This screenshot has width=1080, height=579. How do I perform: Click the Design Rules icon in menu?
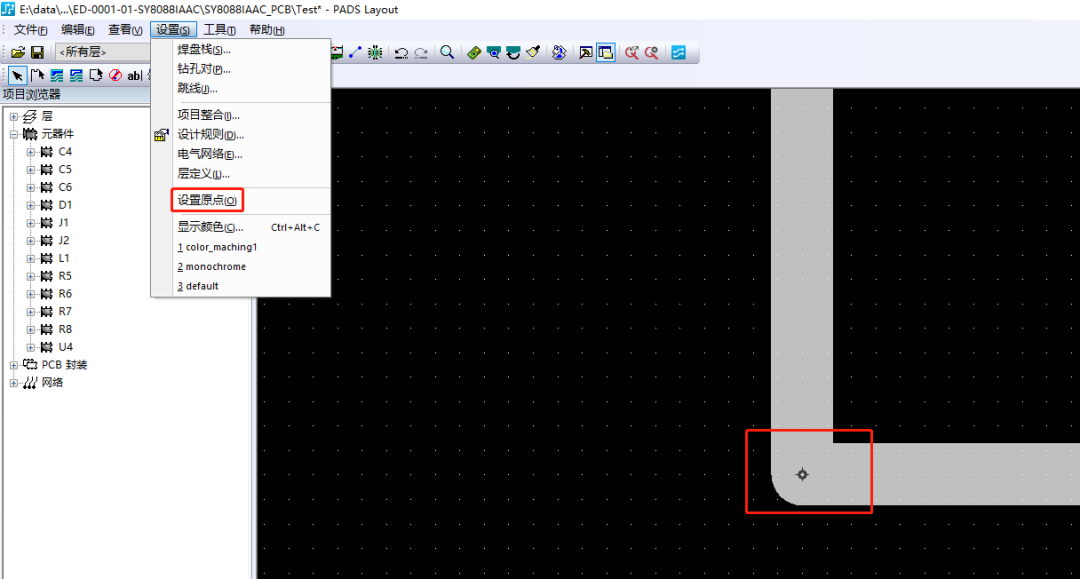pyautogui.click(x=161, y=135)
